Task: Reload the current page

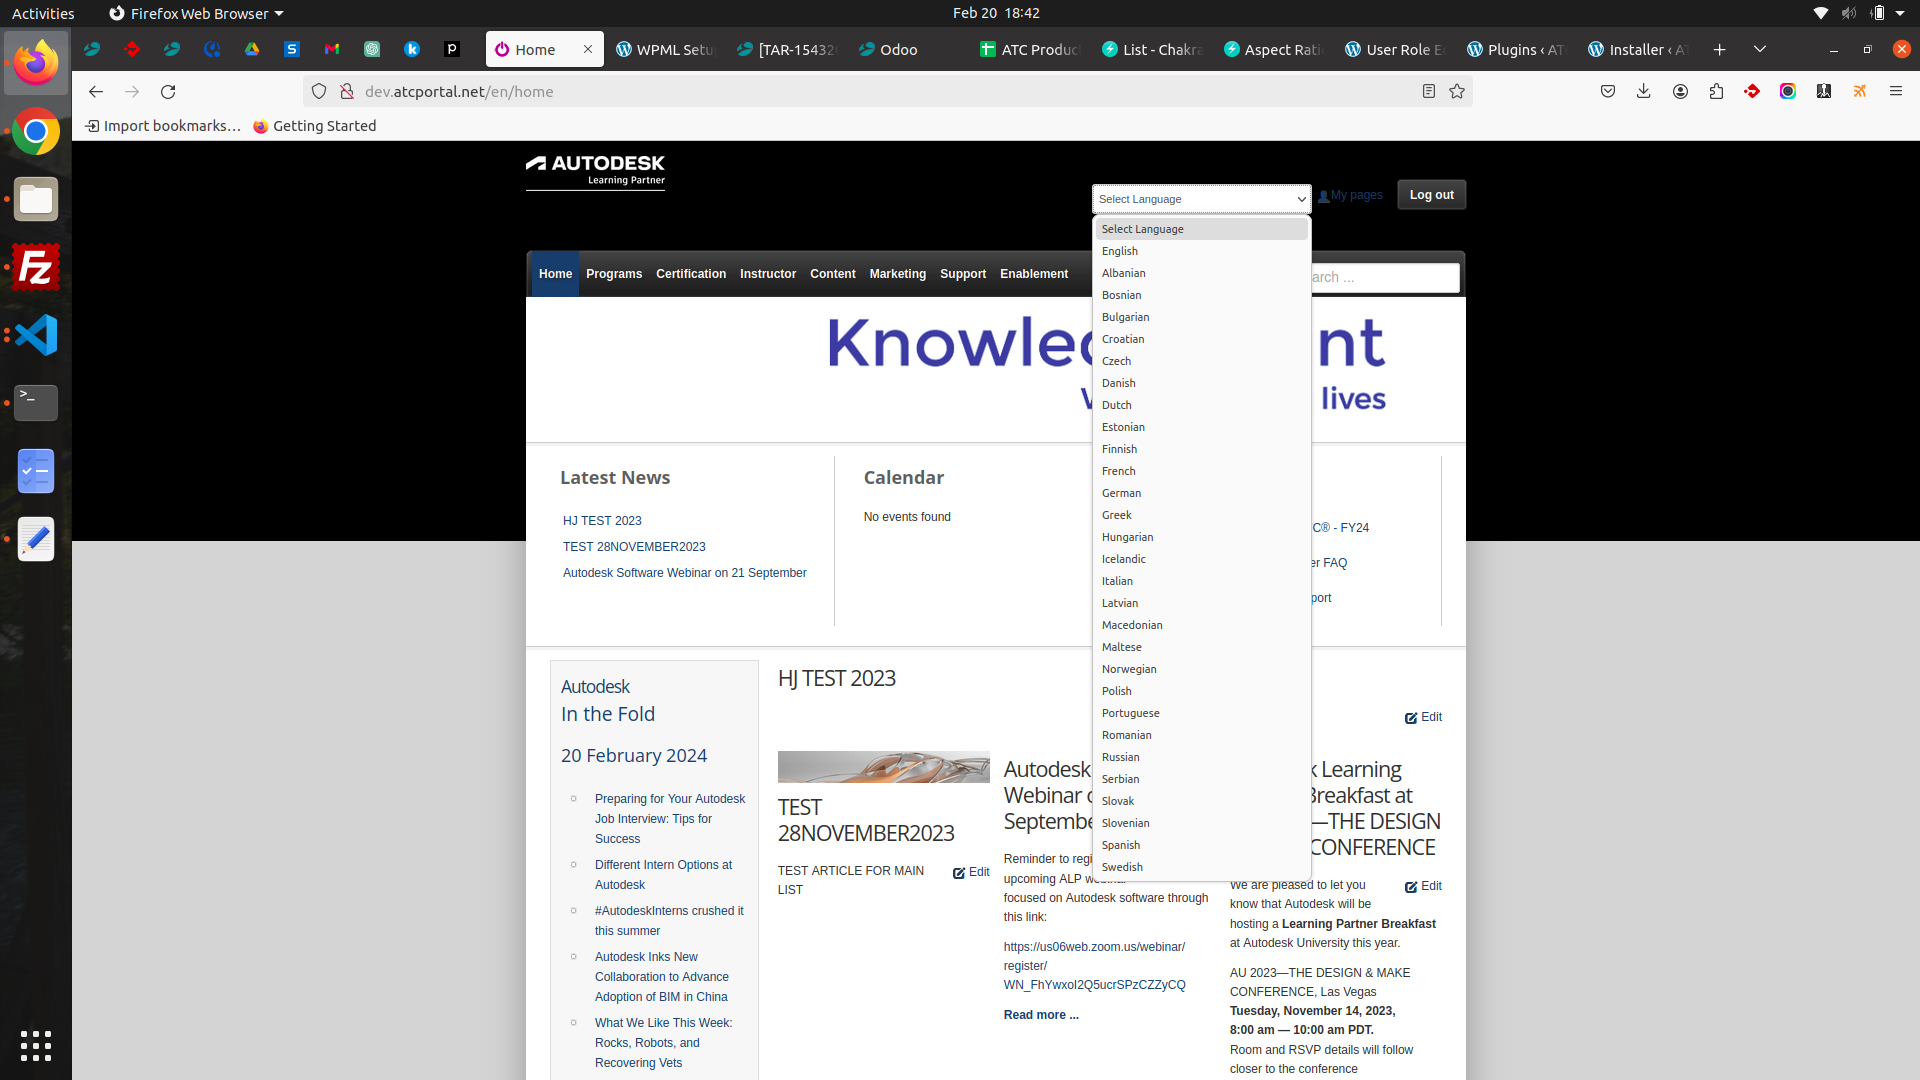Action: click(x=168, y=91)
